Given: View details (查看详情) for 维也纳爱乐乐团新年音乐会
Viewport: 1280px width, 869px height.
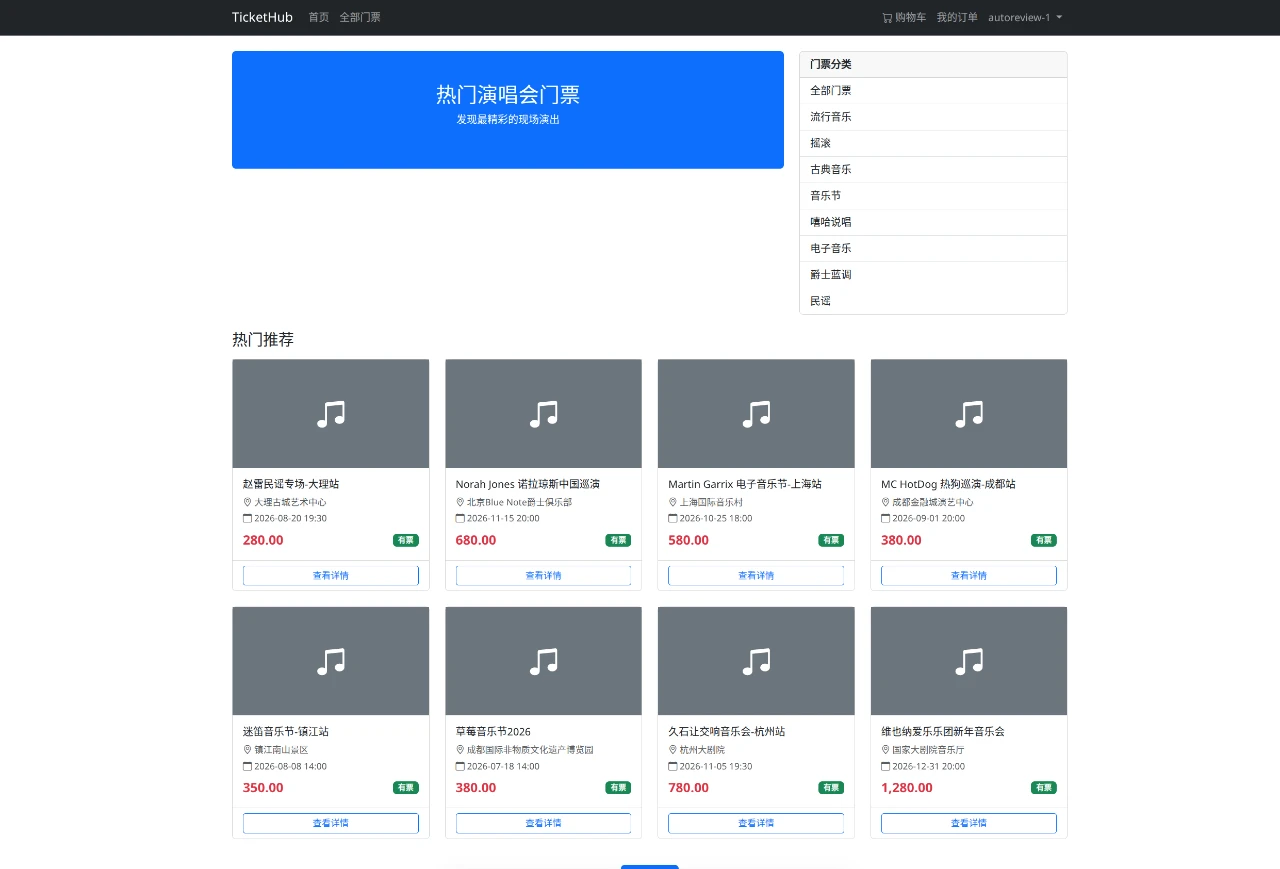Looking at the screenshot, I should coord(969,823).
